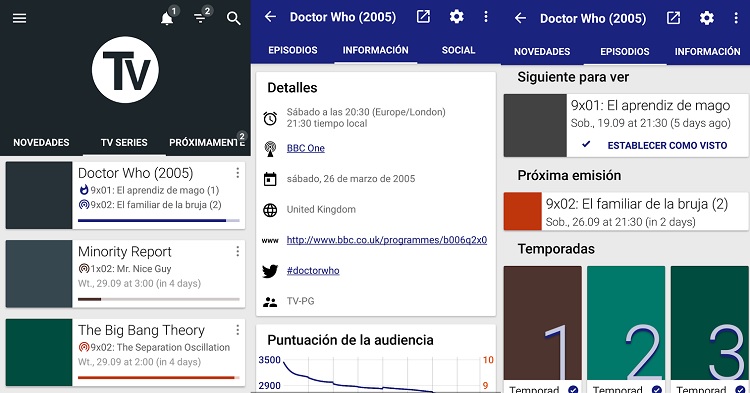Tap checkmark icon next to Establecer como visto
Screen dimensions: 750x393
point(586,144)
